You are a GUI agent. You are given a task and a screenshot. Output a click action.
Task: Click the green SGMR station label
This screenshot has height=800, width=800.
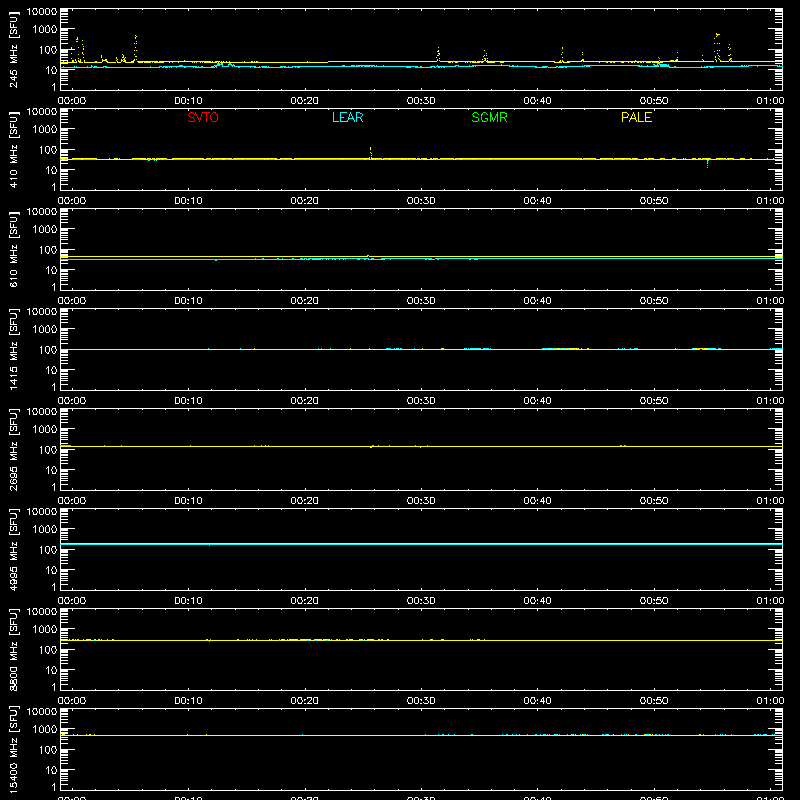coord(489,117)
